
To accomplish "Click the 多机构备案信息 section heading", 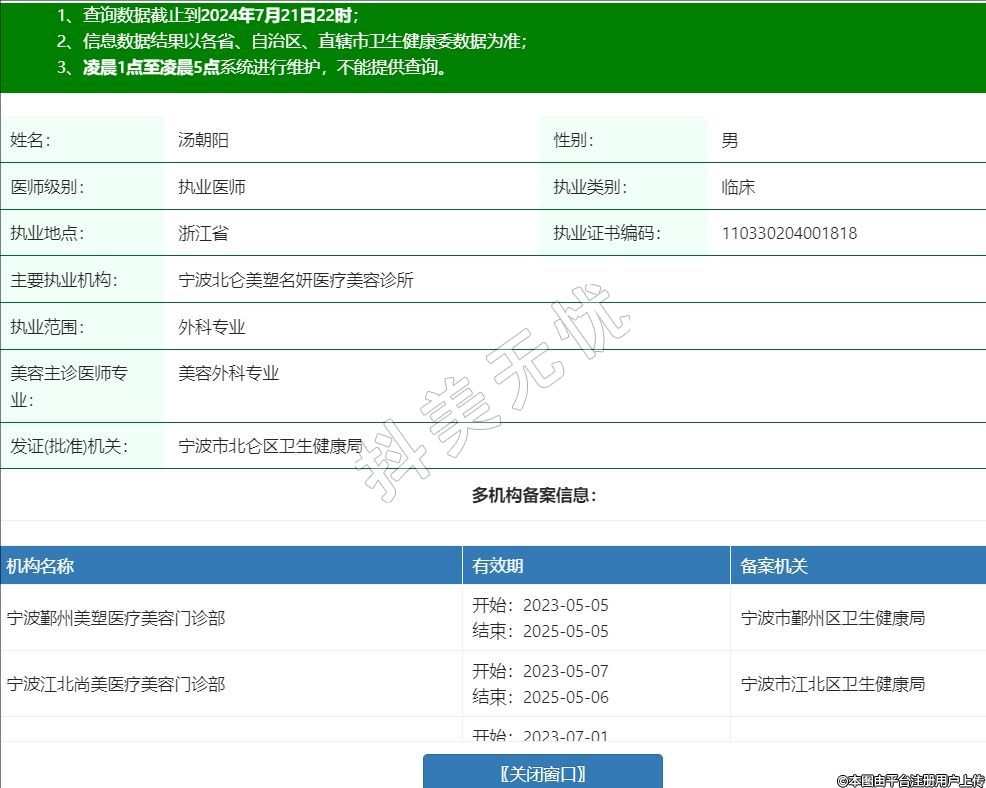I will tap(534, 495).
